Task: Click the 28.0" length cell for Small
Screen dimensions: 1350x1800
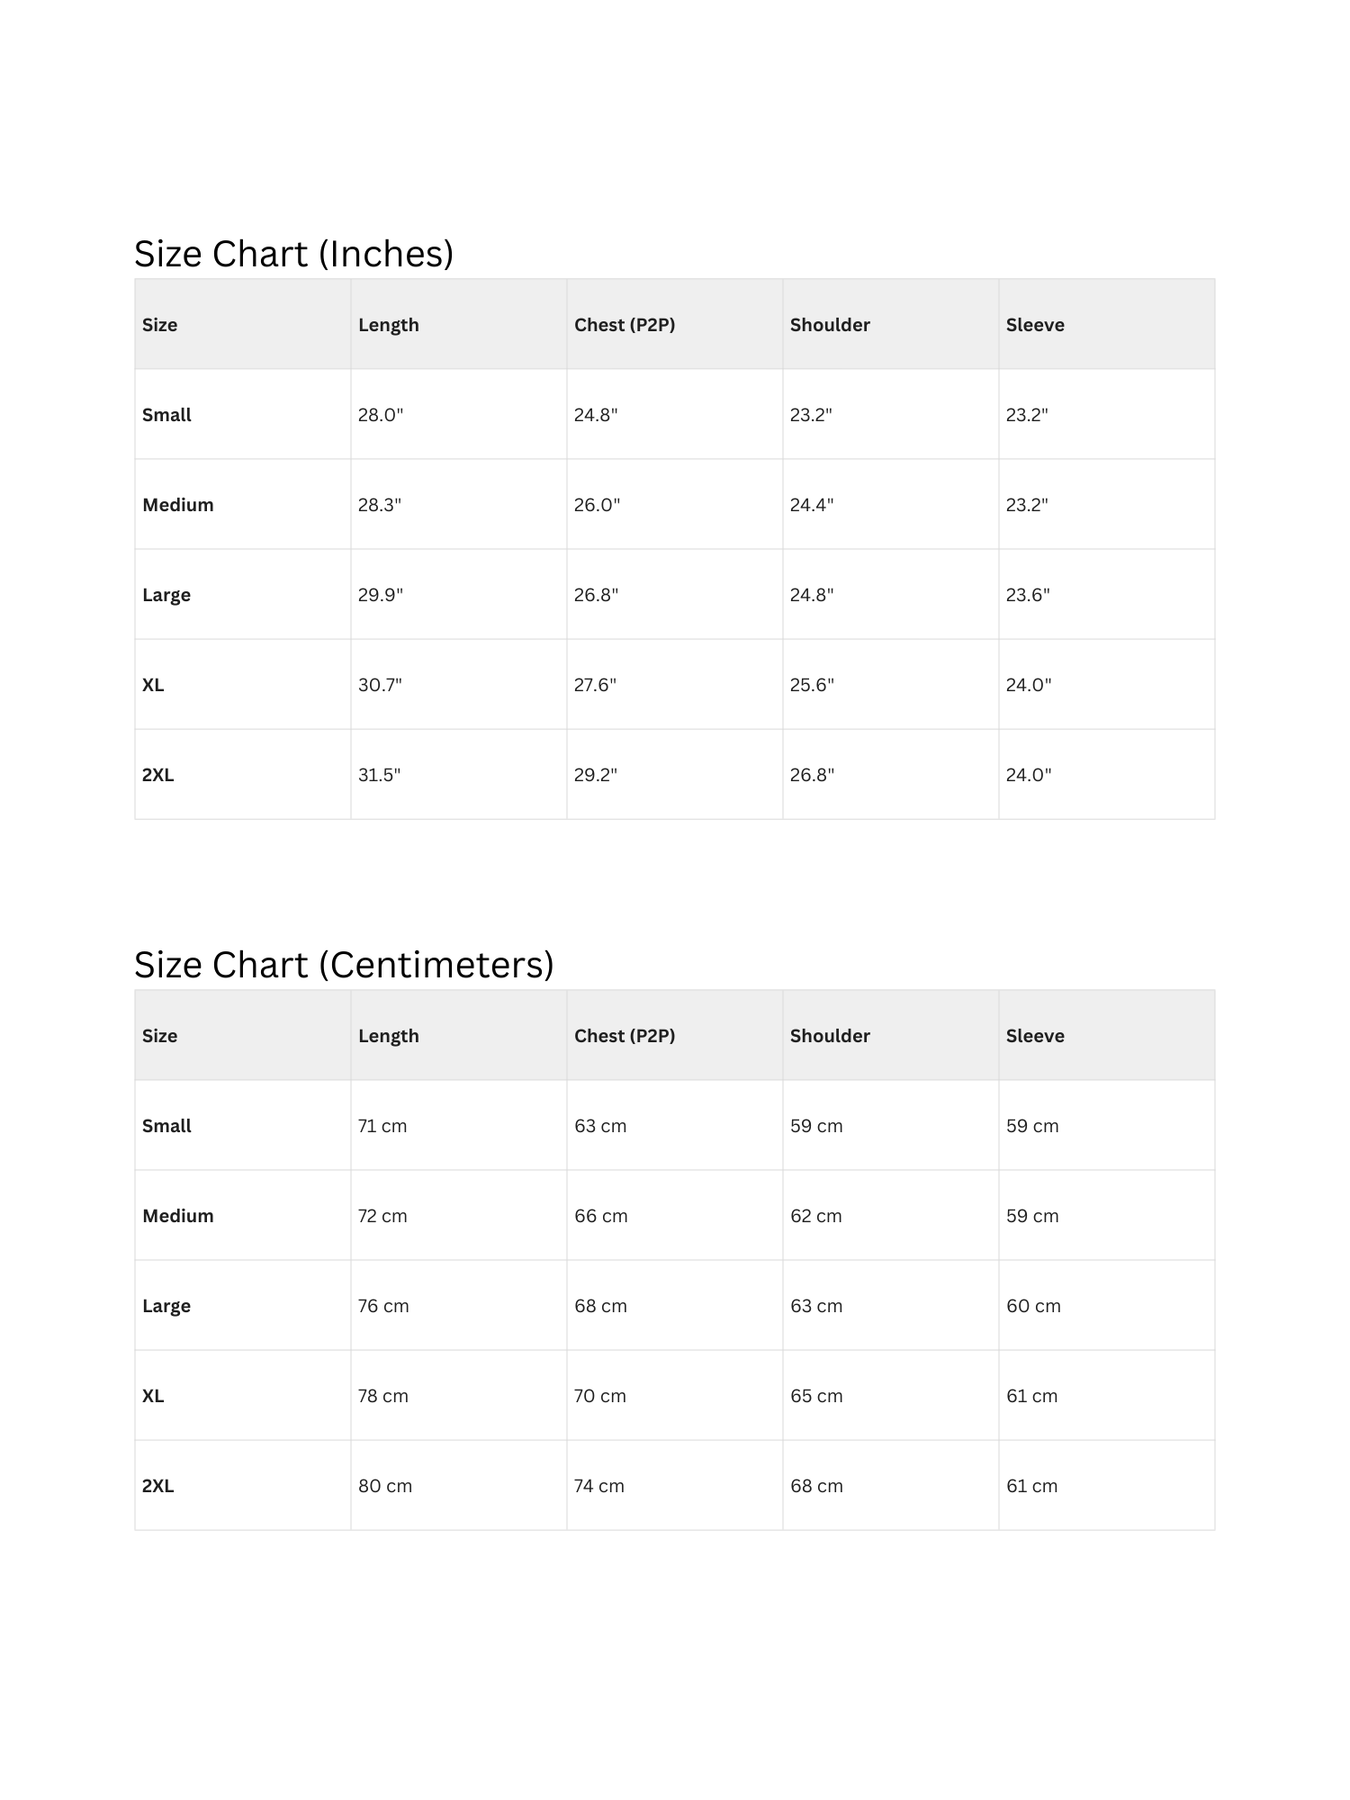Action: 380,415
